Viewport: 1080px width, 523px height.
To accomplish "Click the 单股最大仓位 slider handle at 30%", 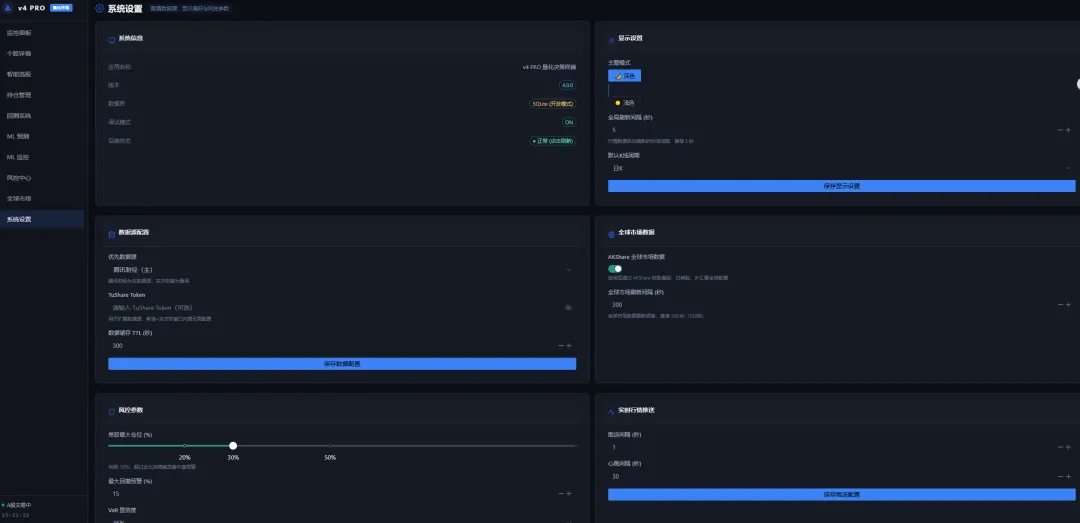I will [x=233, y=446].
